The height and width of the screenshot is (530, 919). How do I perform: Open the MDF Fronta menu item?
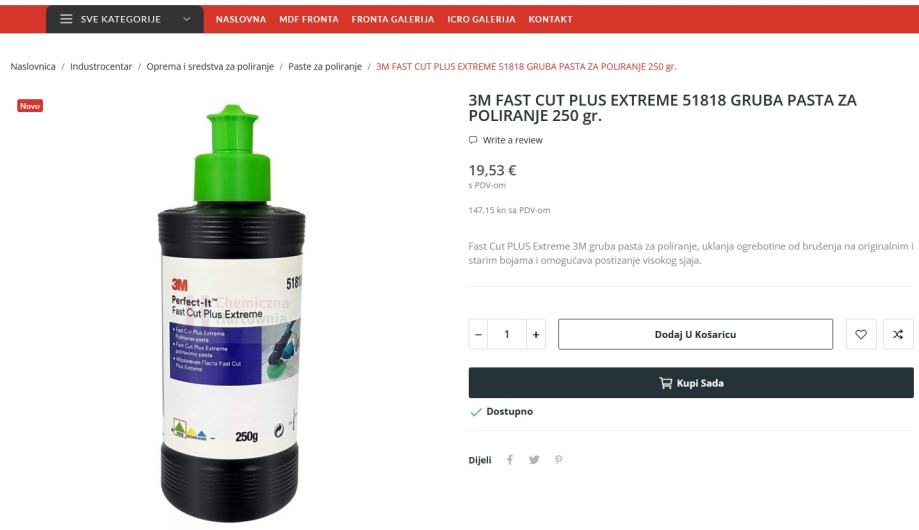(x=309, y=19)
